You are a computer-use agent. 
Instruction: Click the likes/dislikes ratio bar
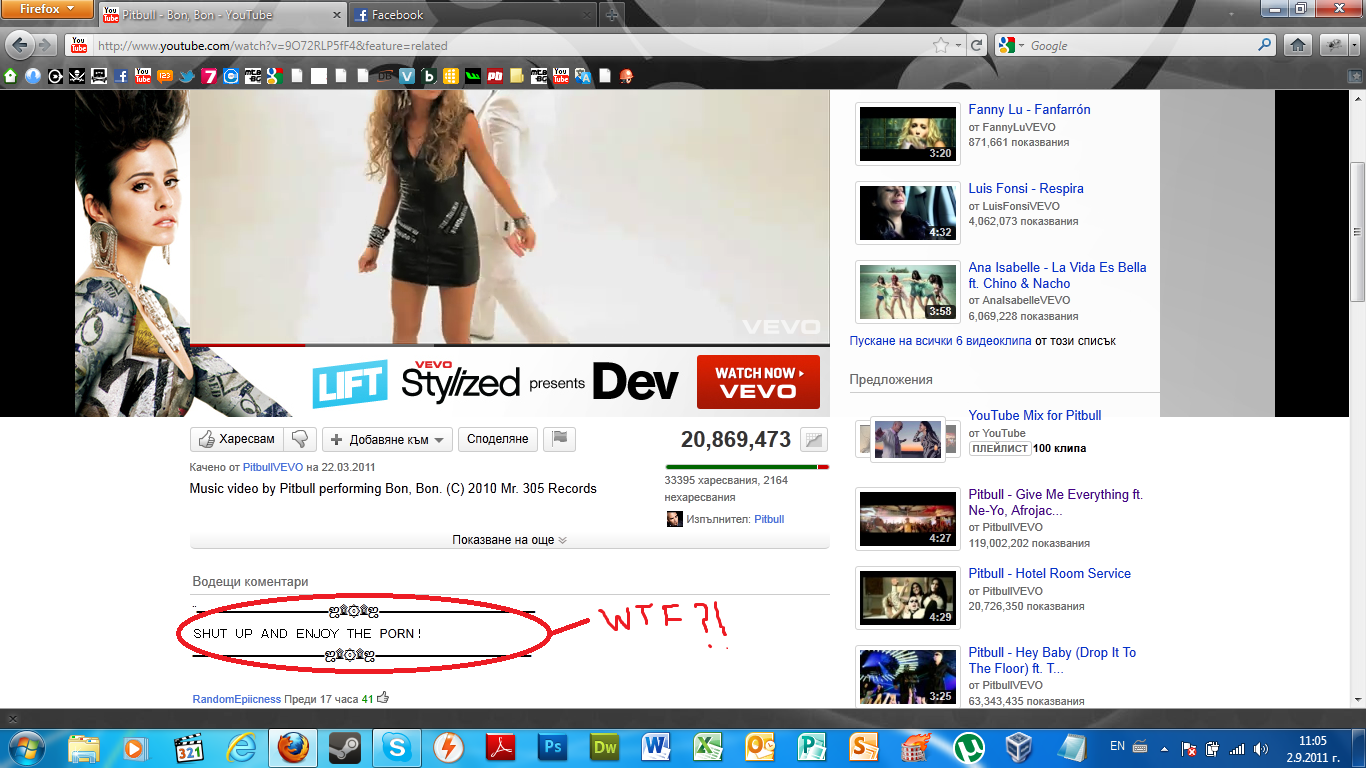coord(747,466)
